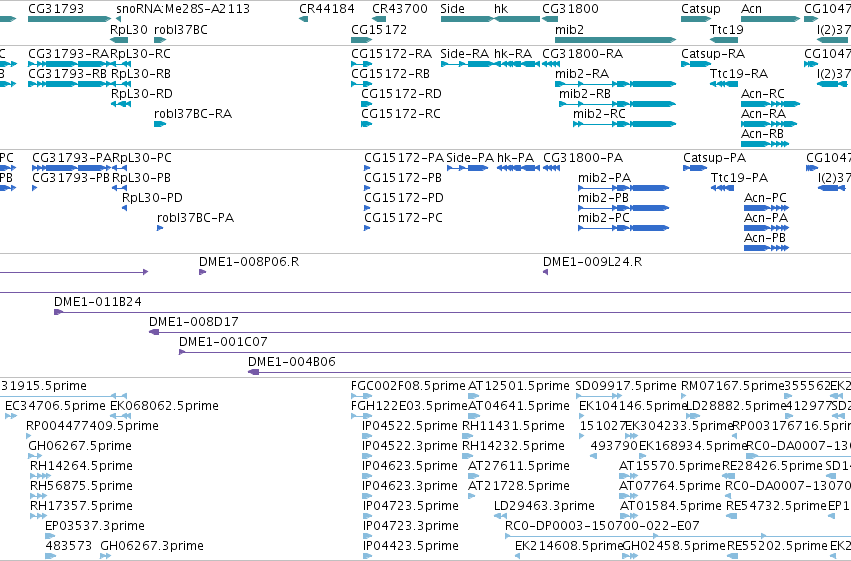Open the Ttc19-PA protein feature
This screenshot has height=561, width=851.
point(722,188)
